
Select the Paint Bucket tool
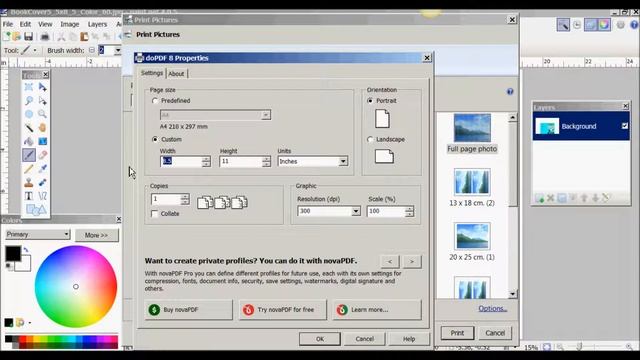click(x=29, y=141)
